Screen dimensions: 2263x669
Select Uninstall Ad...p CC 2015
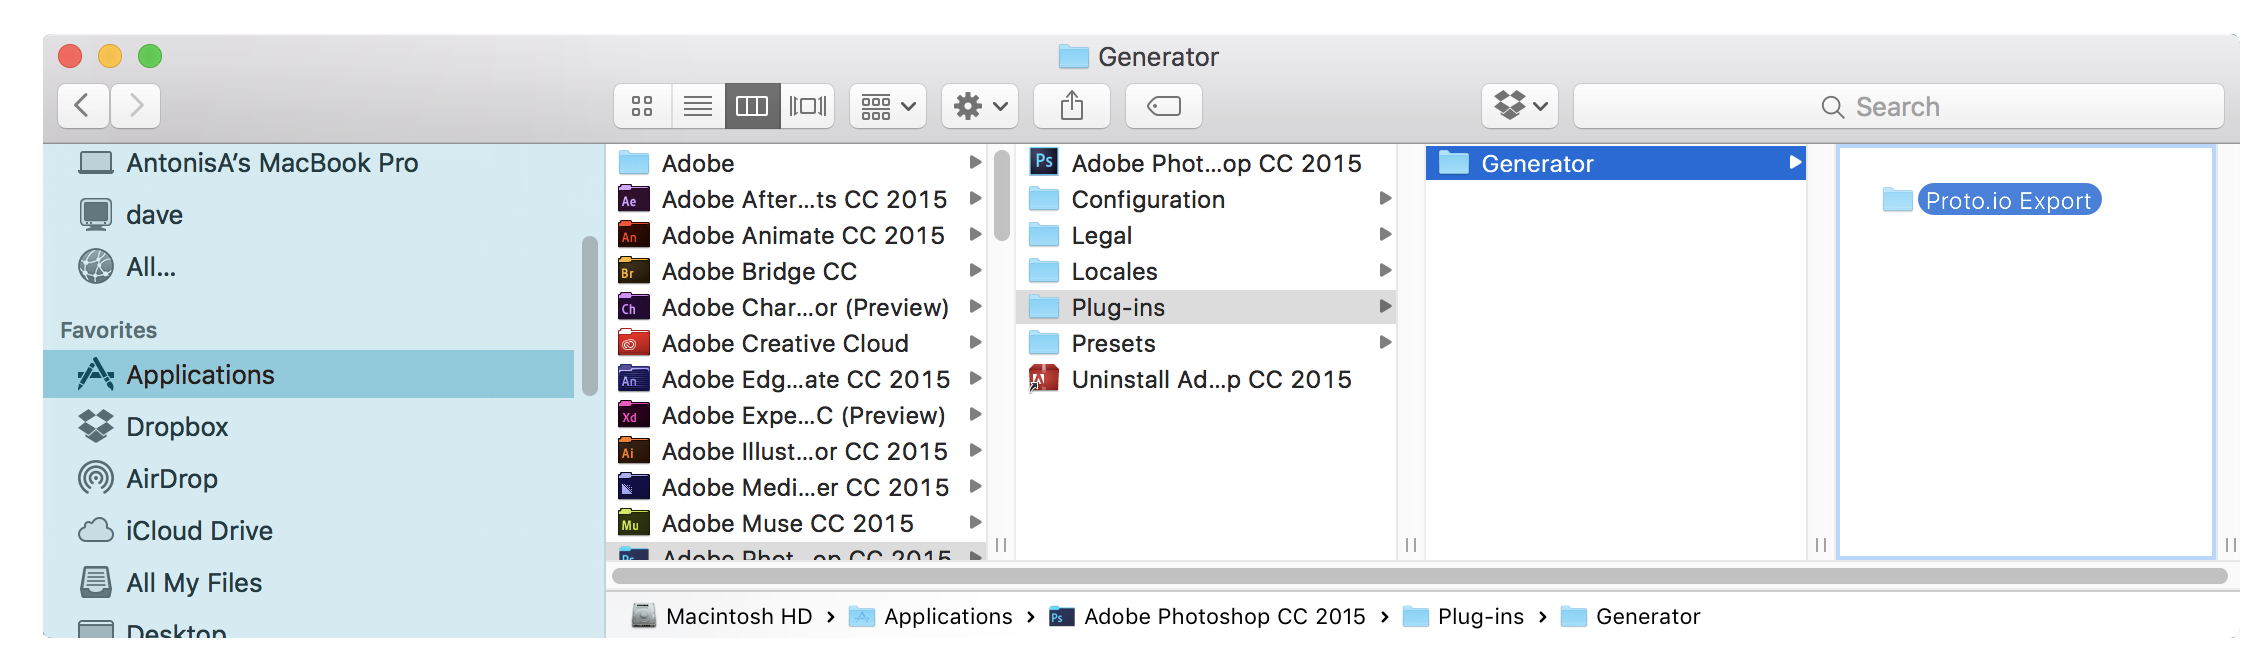click(x=1206, y=379)
